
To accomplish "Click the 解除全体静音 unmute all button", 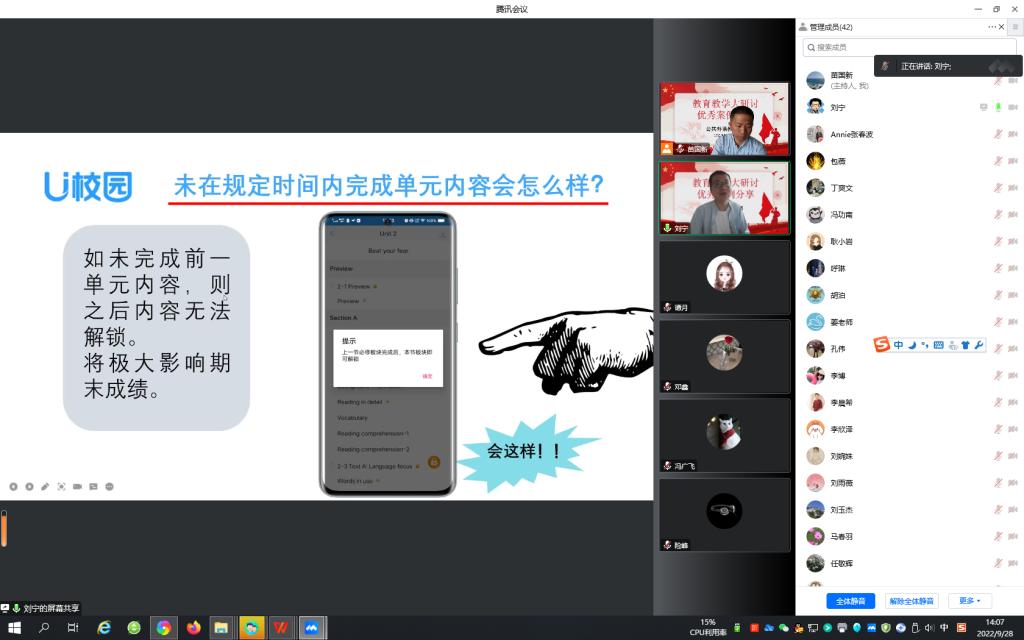I will pos(911,601).
